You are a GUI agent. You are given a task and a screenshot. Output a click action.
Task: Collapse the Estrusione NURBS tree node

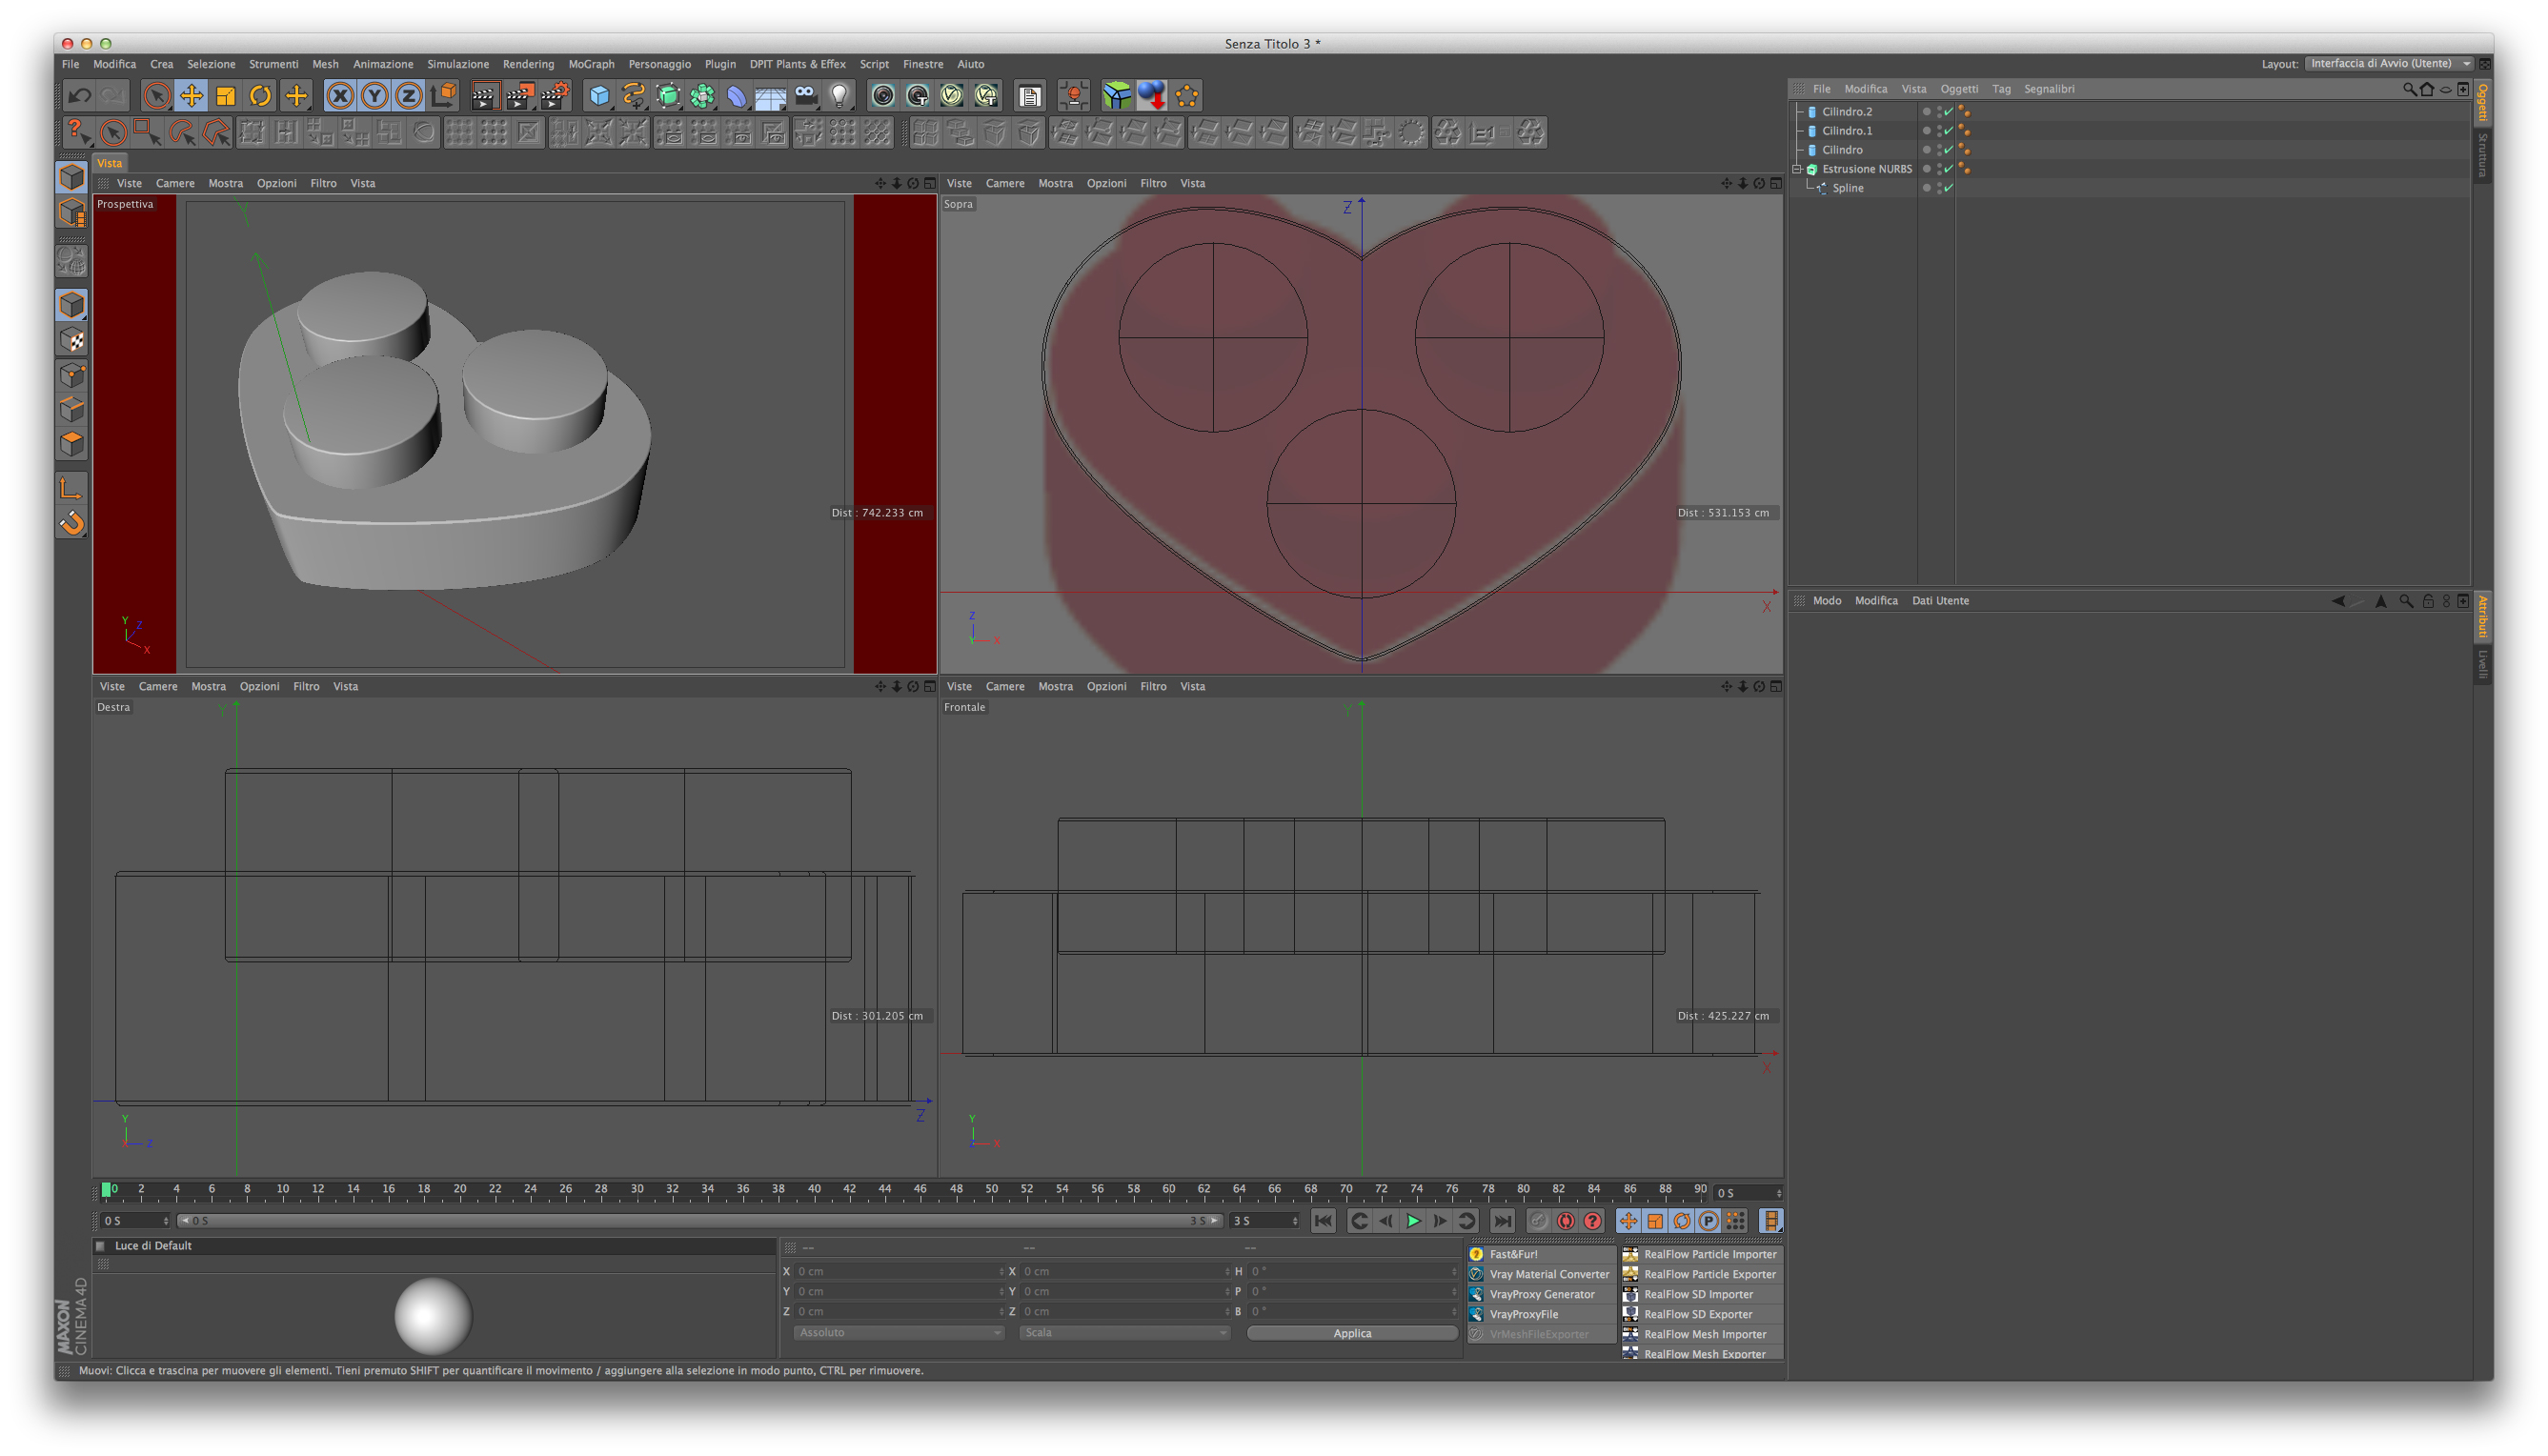pyautogui.click(x=1797, y=169)
